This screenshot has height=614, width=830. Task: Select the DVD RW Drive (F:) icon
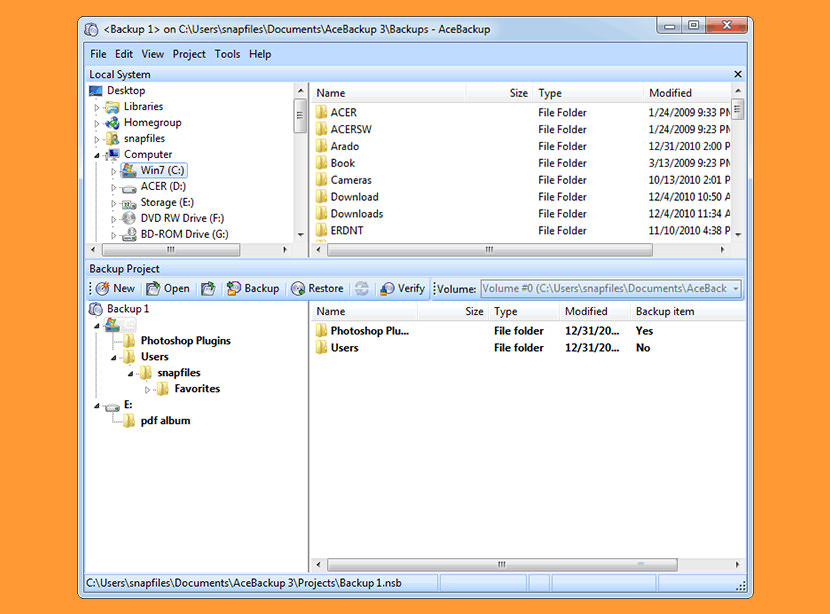tap(130, 218)
